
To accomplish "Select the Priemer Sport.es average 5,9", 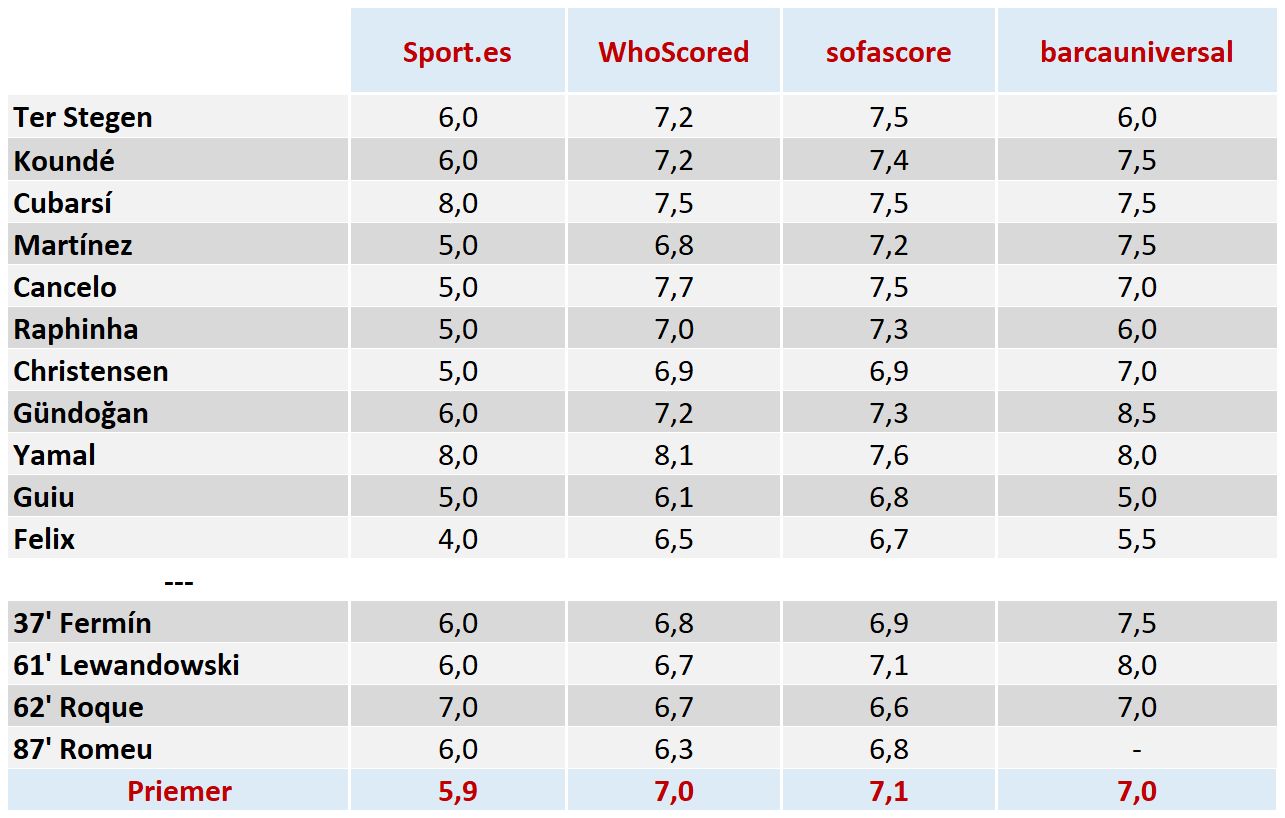I will tap(458, 791).
